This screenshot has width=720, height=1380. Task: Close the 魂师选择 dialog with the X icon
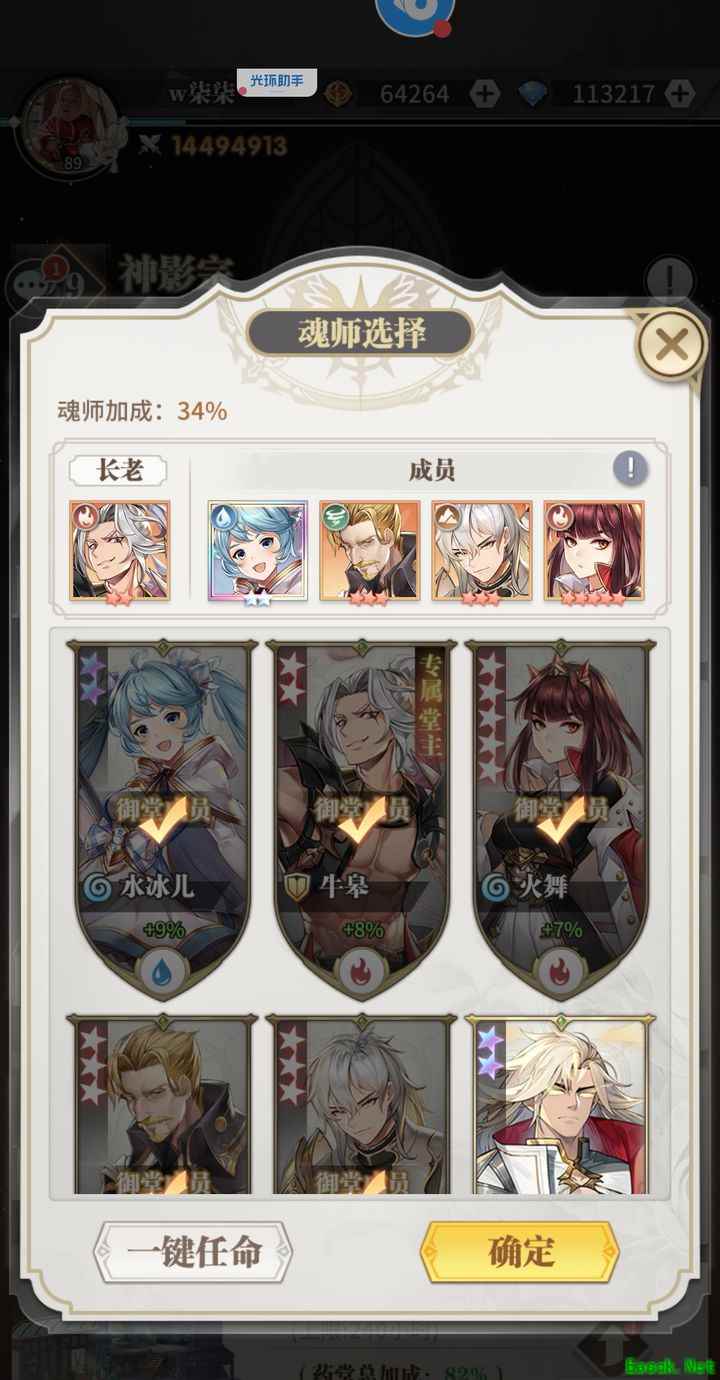coord(671,345)
